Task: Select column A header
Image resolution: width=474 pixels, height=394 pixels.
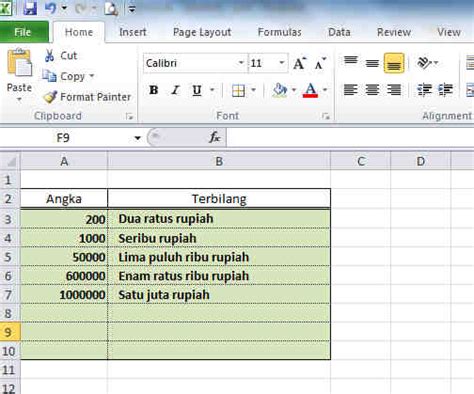Action: pos(64,162)
